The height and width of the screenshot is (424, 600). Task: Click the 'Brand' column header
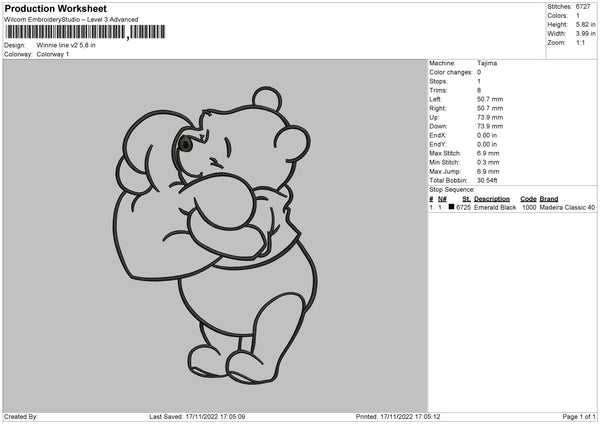point(549,199)
